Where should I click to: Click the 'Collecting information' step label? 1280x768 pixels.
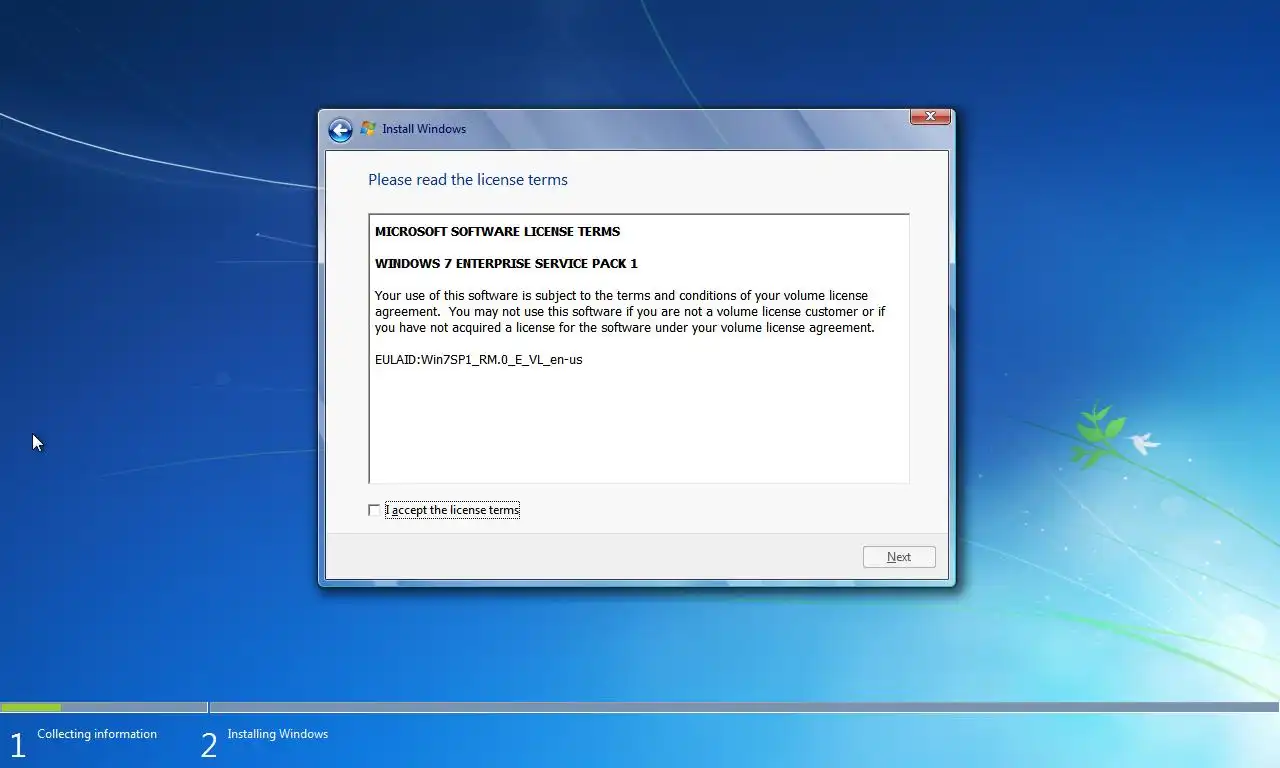point(97,734)
